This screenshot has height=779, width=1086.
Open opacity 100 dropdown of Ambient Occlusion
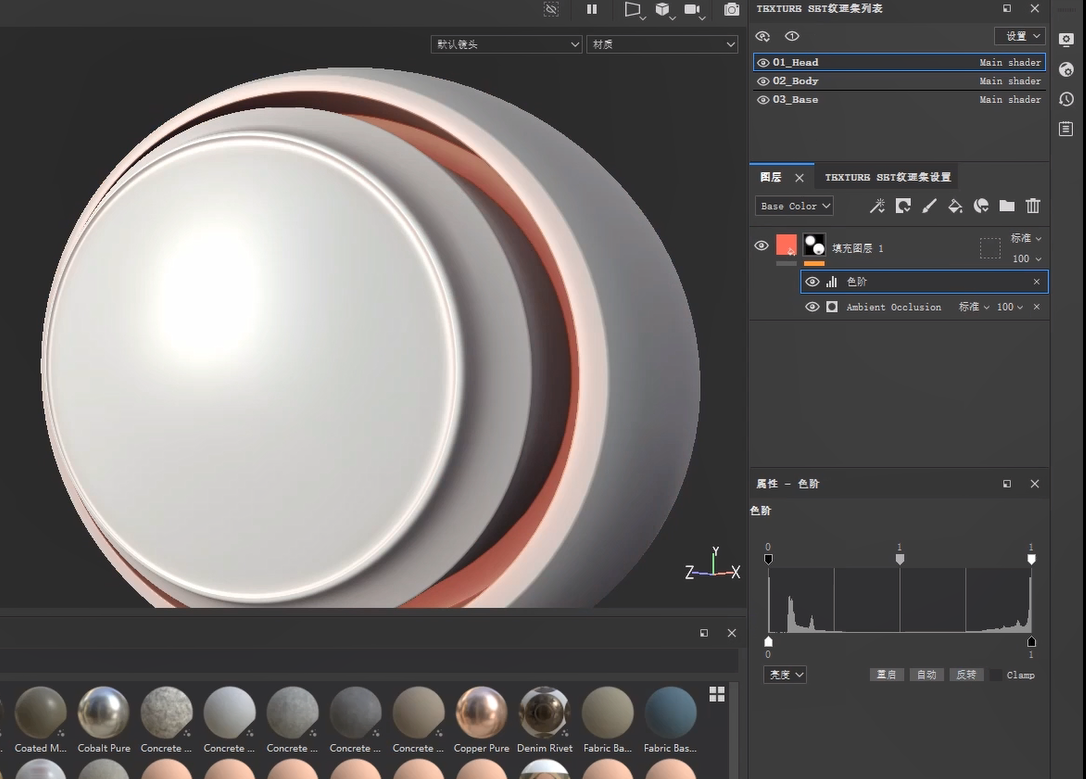tap(1010, 307)
